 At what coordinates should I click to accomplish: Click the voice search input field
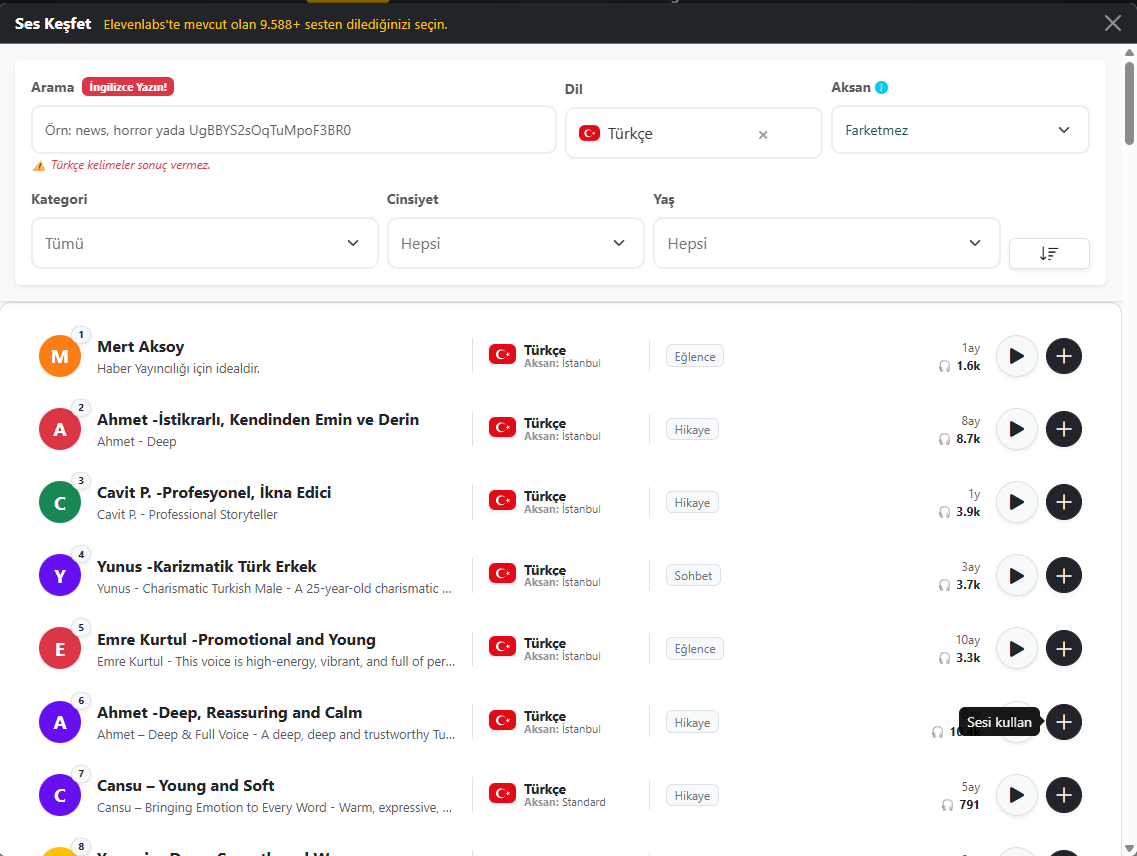coord(293,130)
